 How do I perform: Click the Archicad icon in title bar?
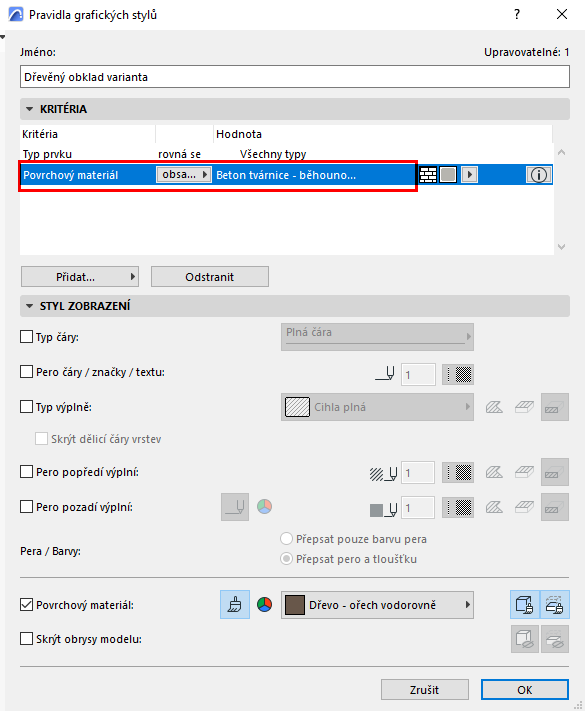16,15
